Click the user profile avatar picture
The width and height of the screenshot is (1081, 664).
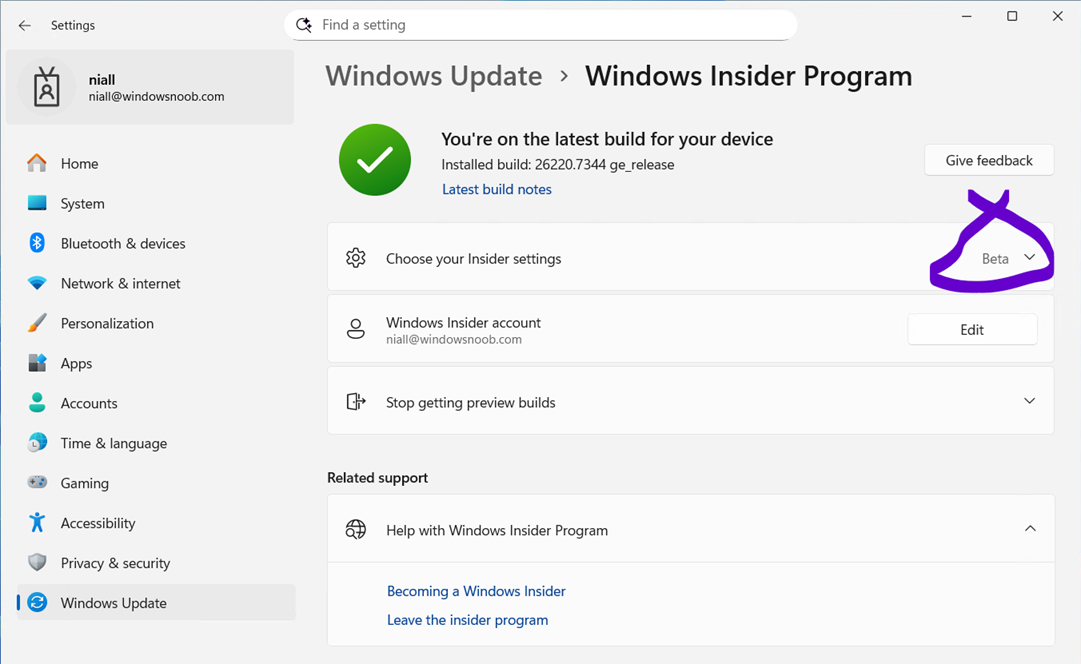pos(46,88)
